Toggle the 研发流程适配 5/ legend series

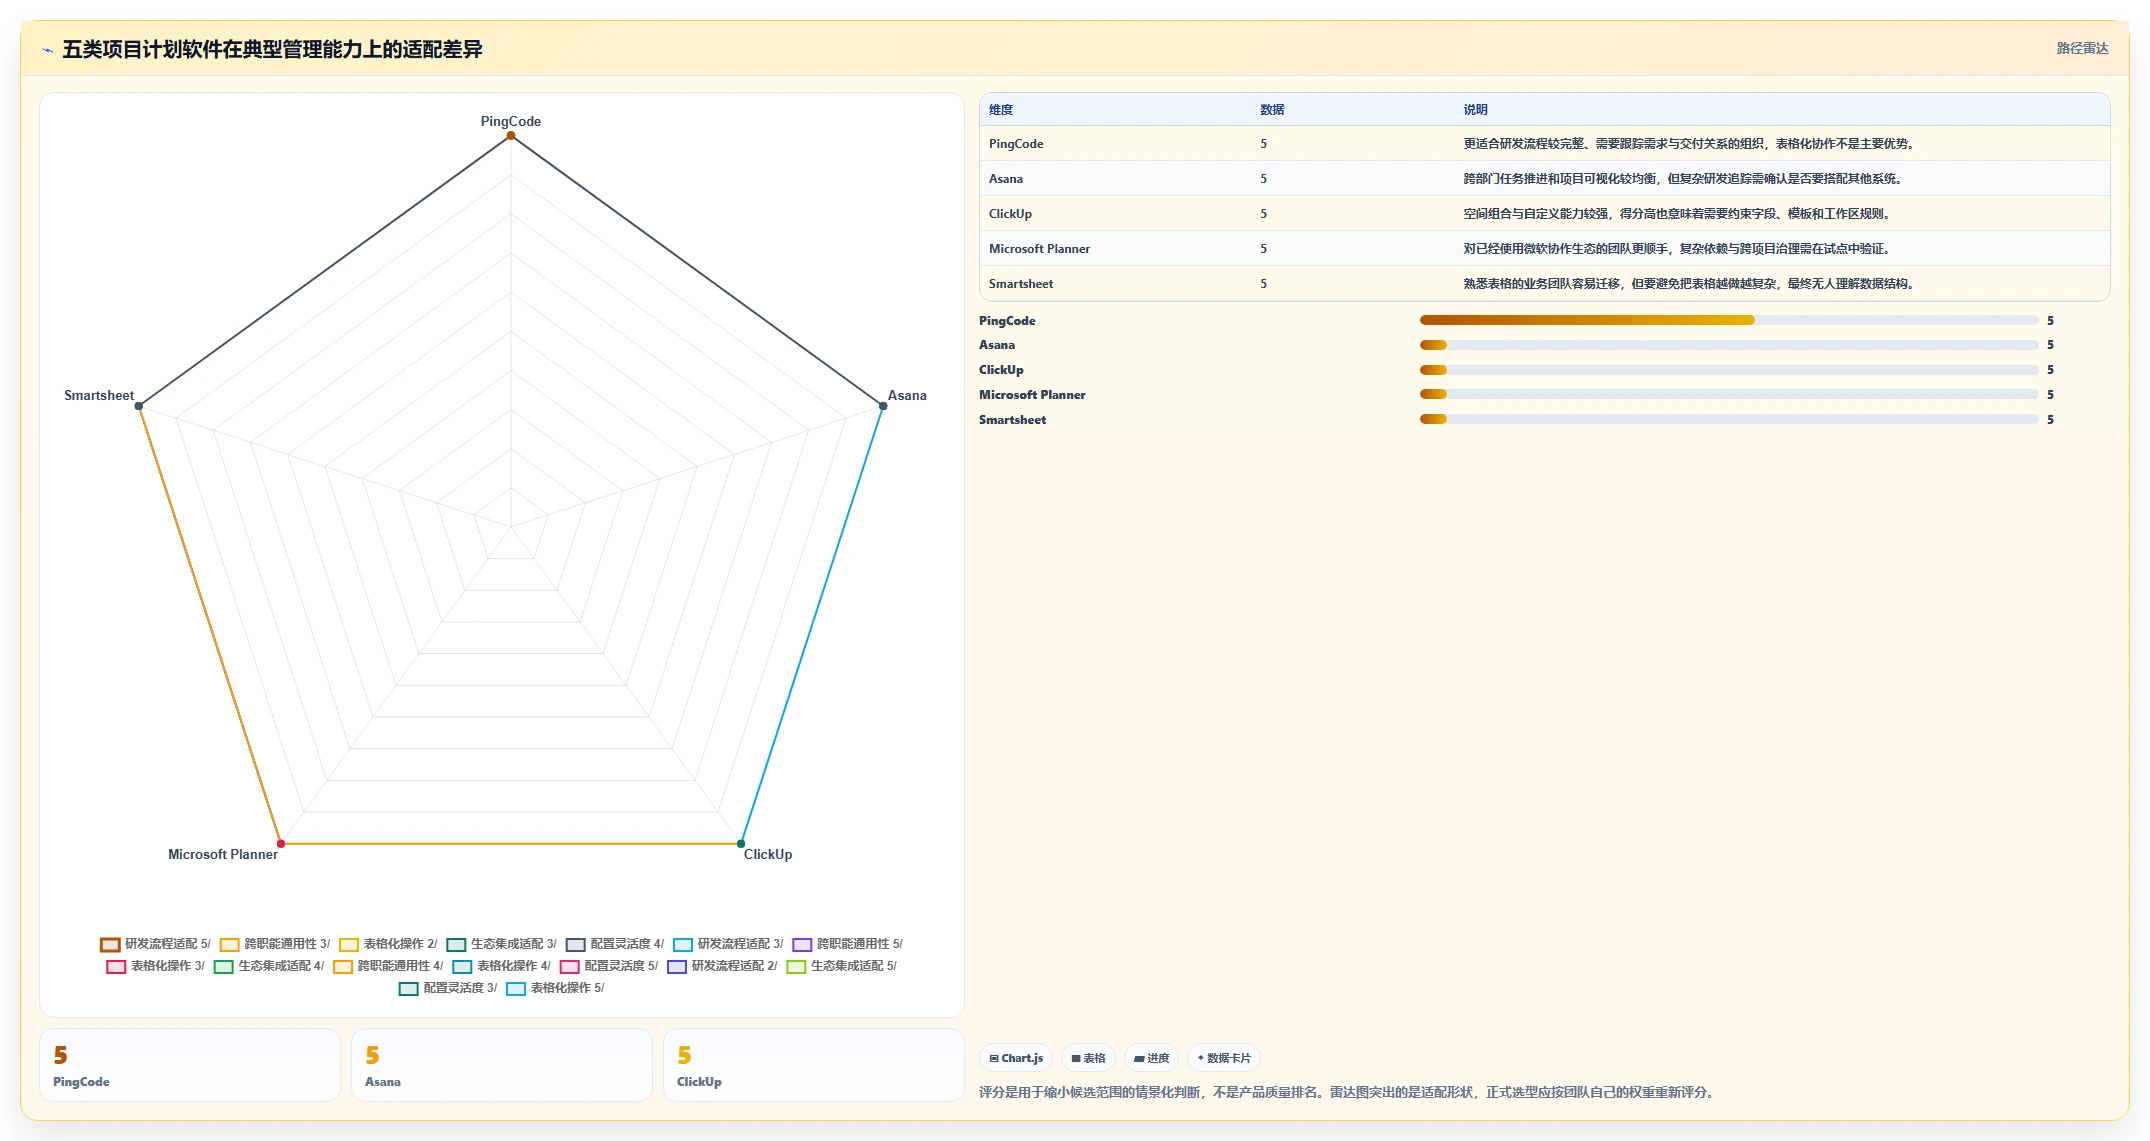[x=155, y=944]
